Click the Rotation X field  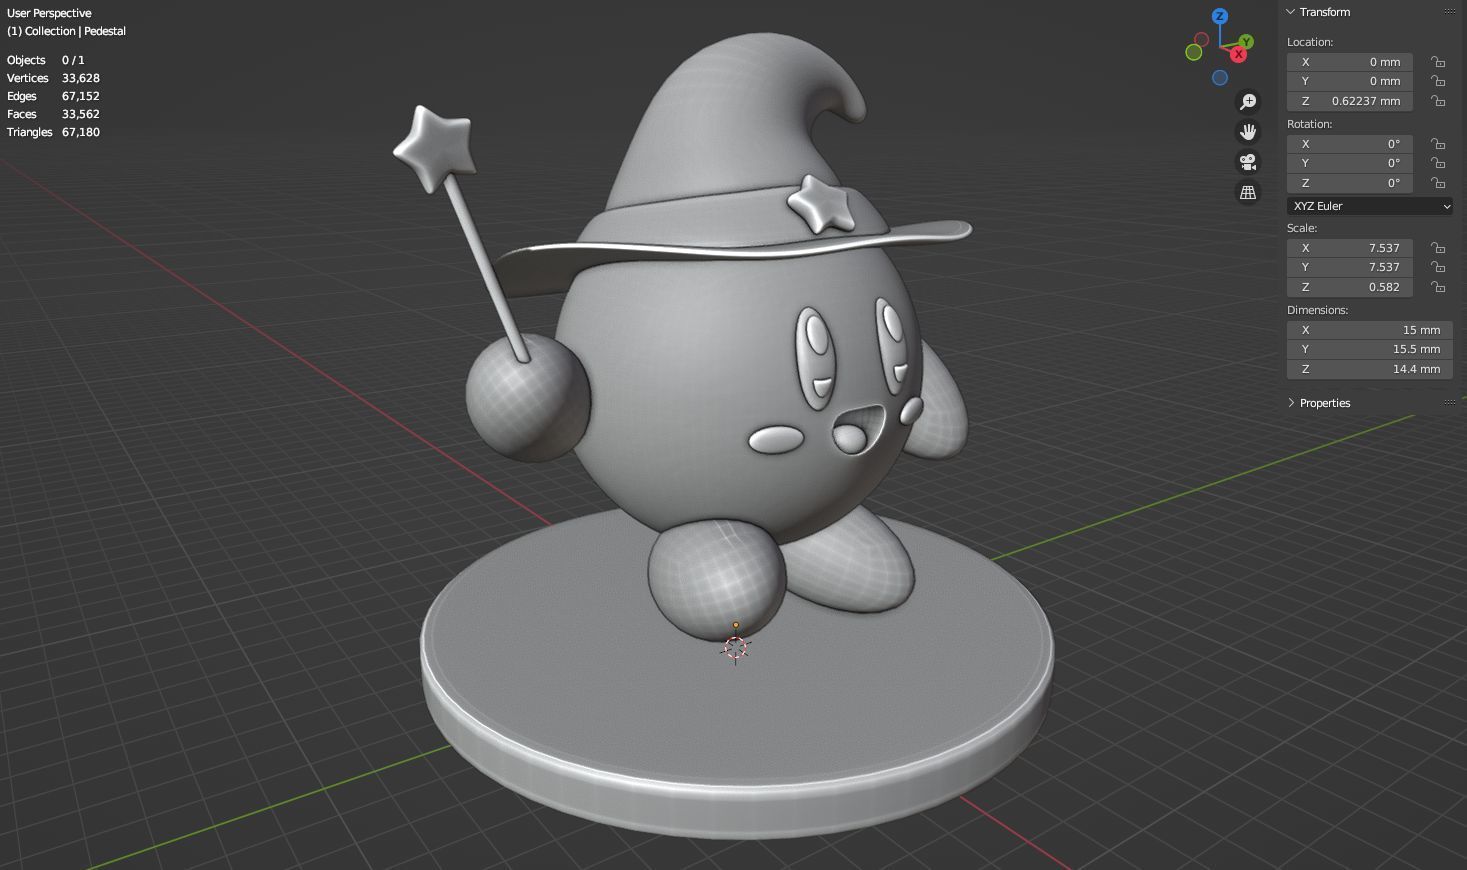tap(1350, 144)
